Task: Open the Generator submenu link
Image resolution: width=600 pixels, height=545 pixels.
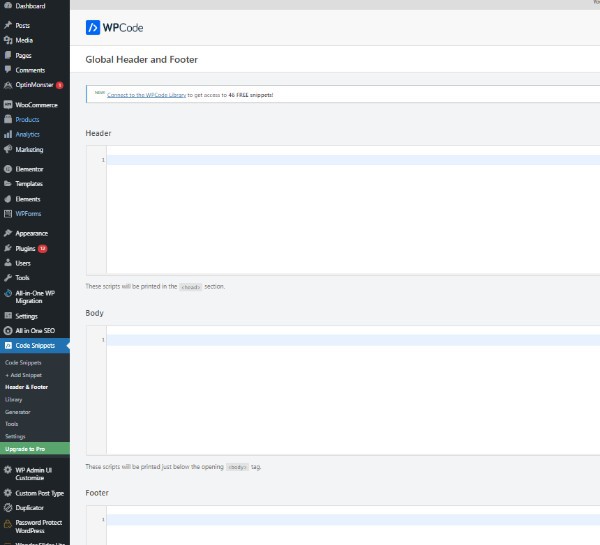Action: click(x=18, y=412)
